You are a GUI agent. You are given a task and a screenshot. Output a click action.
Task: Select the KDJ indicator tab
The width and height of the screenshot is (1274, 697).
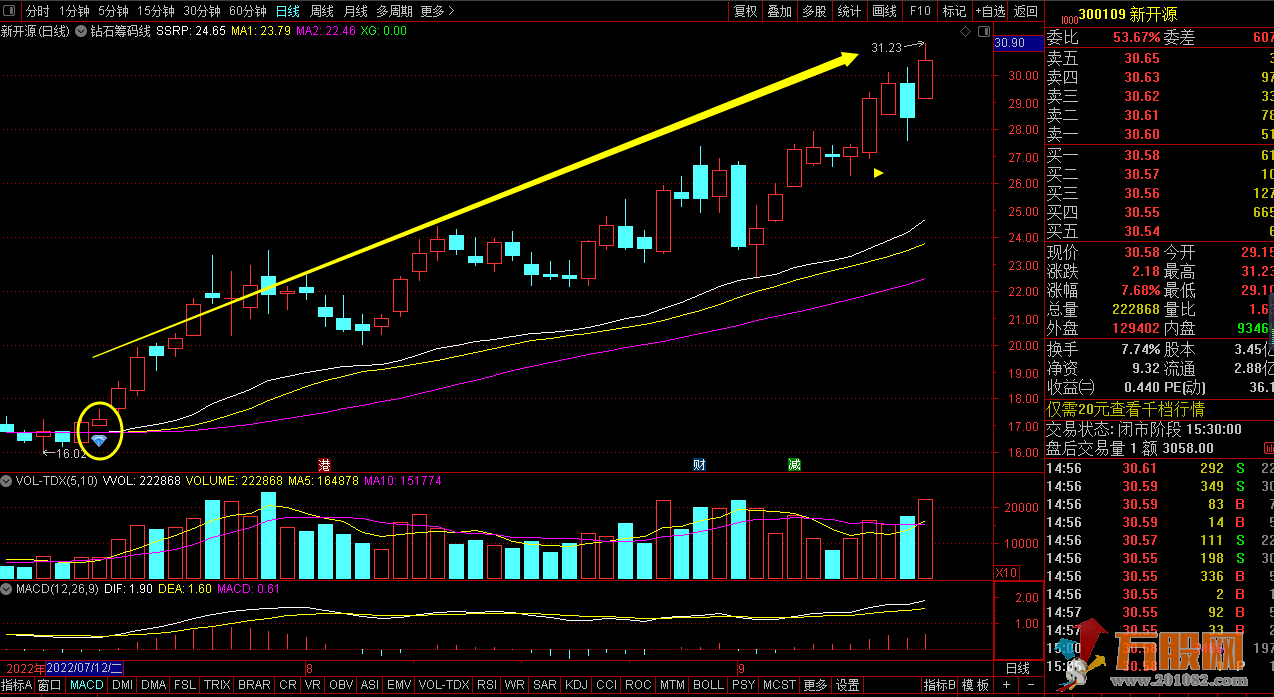tap(576, 685)
